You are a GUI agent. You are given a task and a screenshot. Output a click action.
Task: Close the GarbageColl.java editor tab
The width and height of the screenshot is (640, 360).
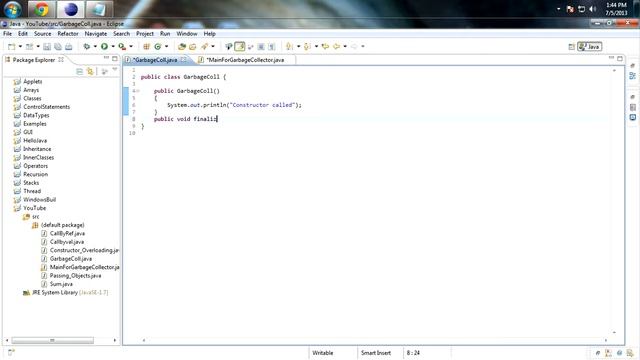click(x=184, y=60)
